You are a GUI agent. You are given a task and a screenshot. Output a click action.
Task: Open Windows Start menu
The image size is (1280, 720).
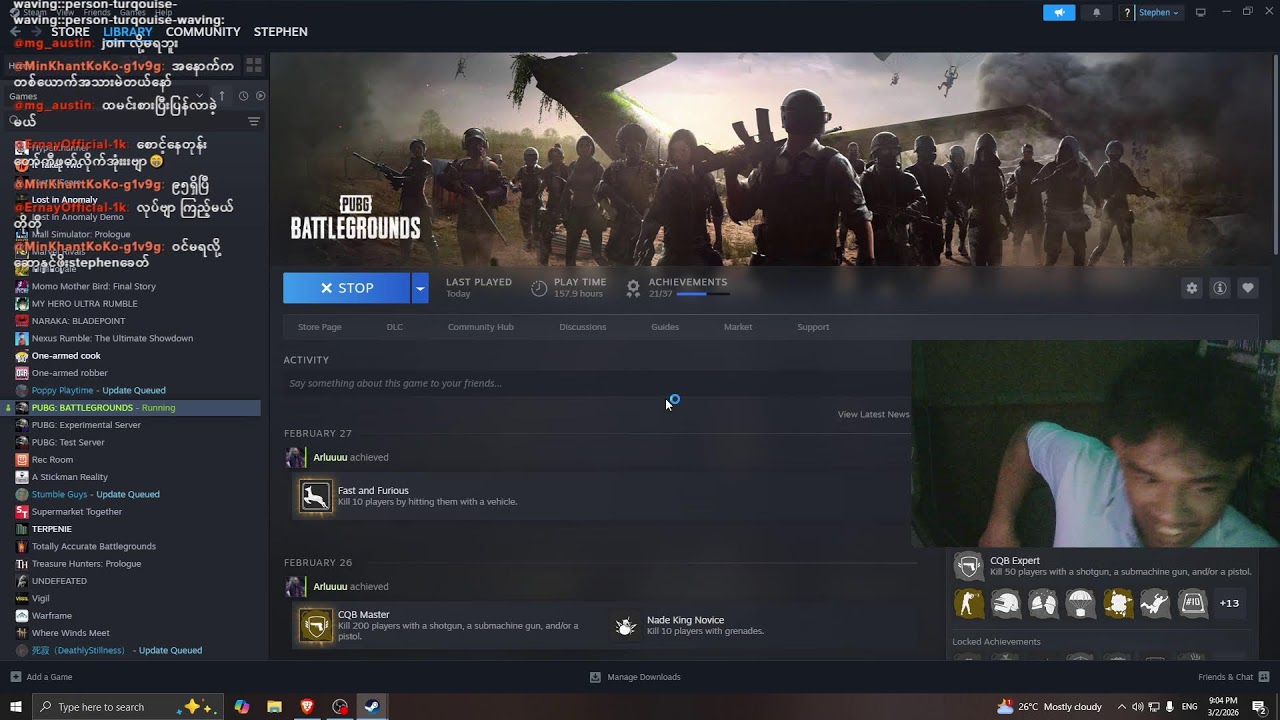[x=16, y=706]
